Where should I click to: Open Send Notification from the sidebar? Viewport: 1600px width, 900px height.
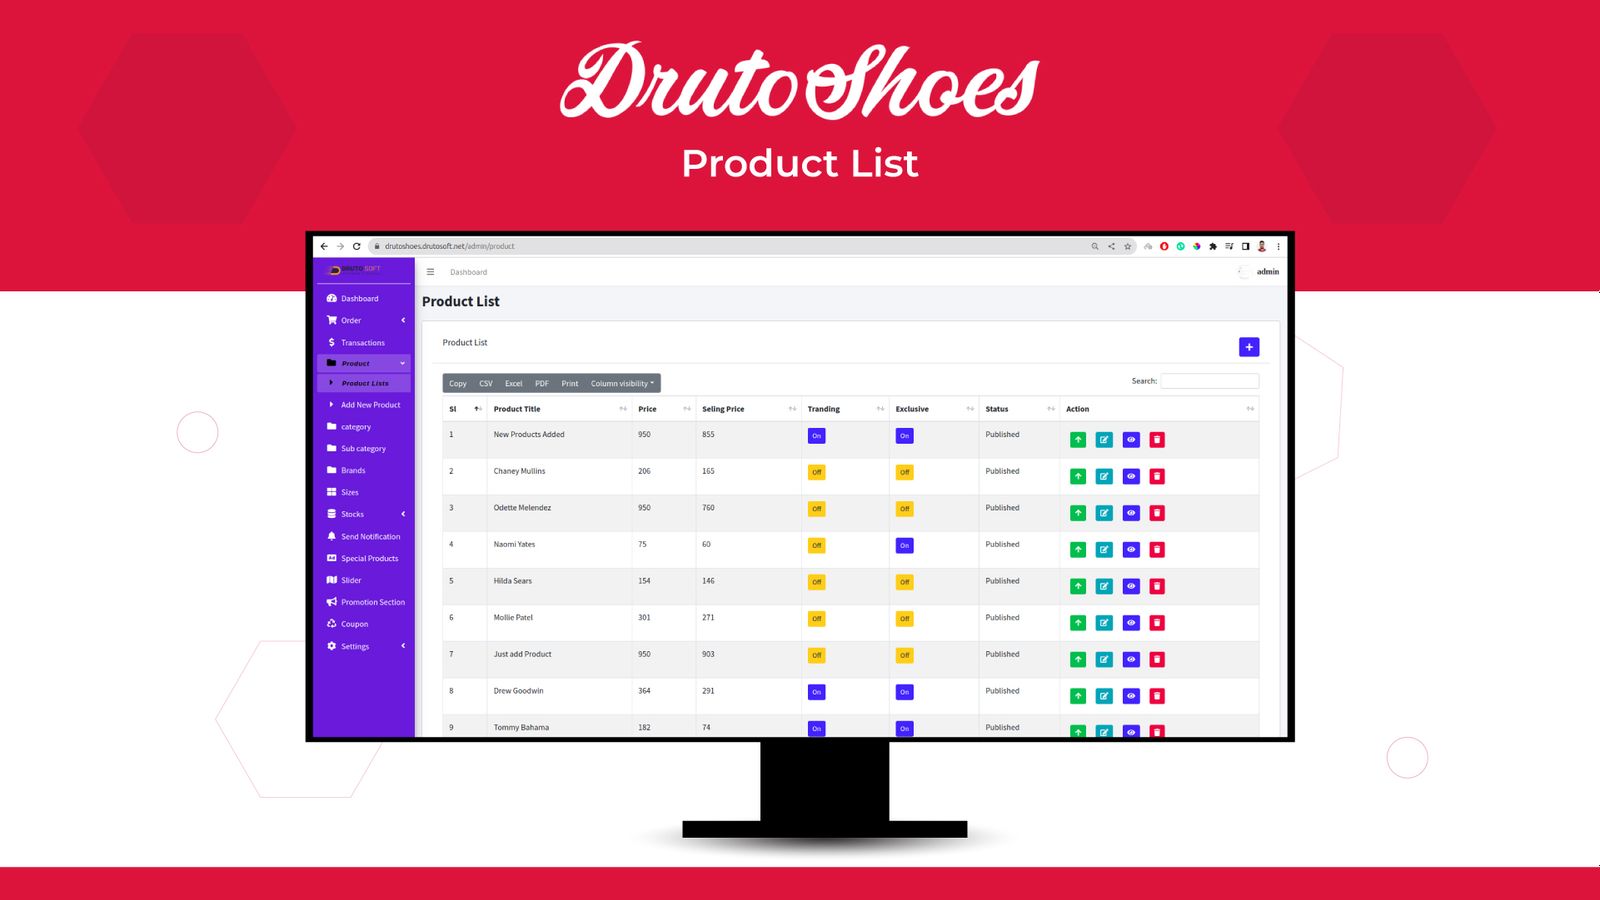coord(370,537)
